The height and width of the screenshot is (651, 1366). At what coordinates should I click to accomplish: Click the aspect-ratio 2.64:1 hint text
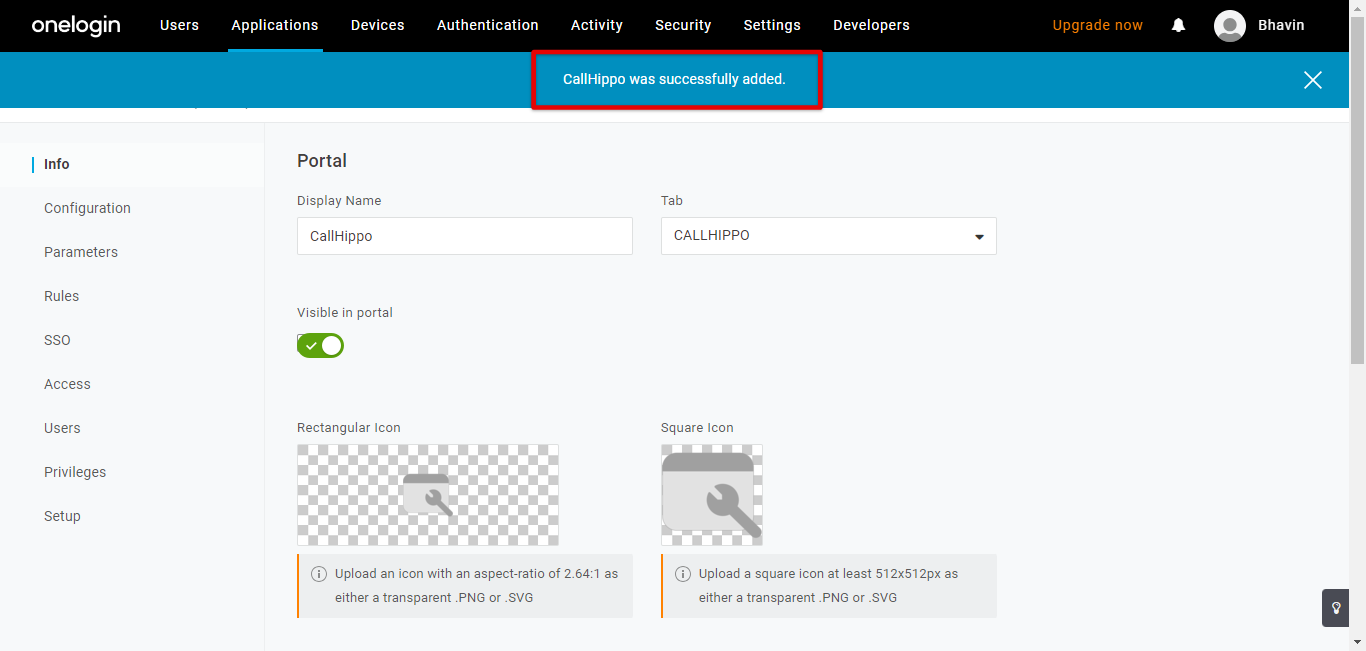(x=477, y=586)
